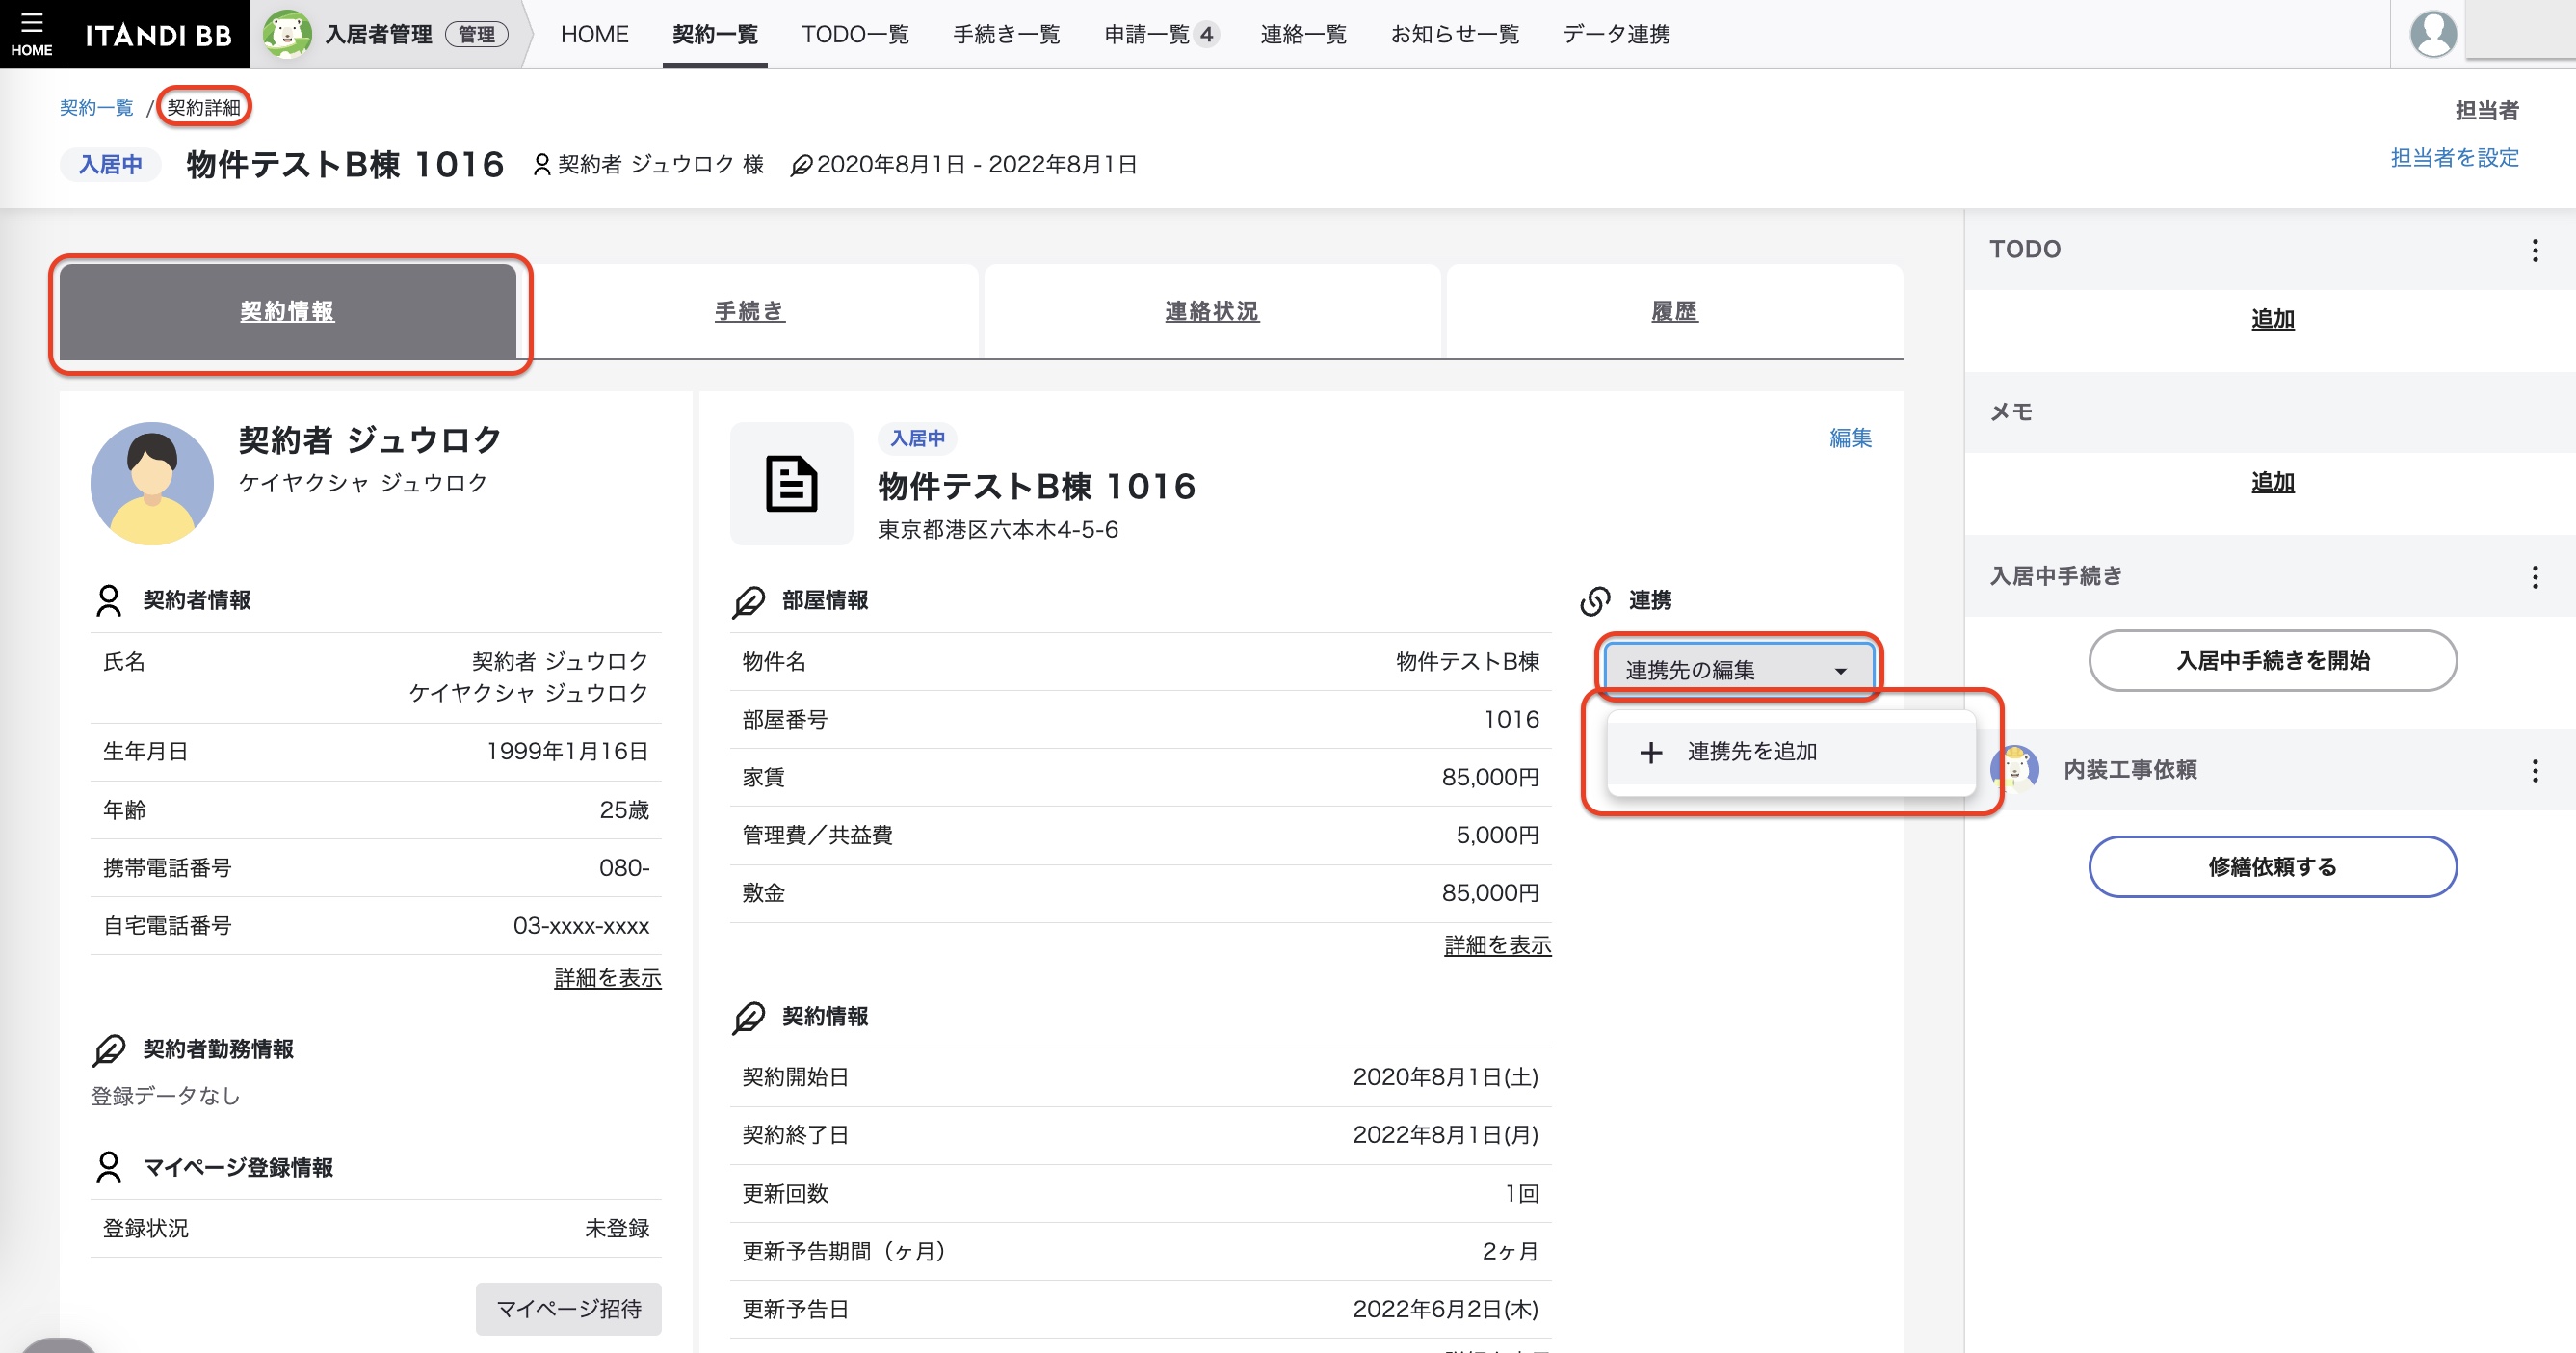Viewport: 2576px width, 1353px height.
Task: Click the 携帯電話番号 value 080-
Action: coord(624,868)
